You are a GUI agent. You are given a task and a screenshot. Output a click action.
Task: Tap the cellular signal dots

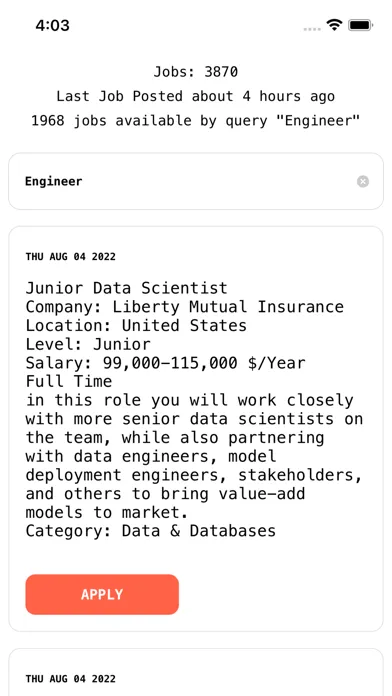(312, 29)
